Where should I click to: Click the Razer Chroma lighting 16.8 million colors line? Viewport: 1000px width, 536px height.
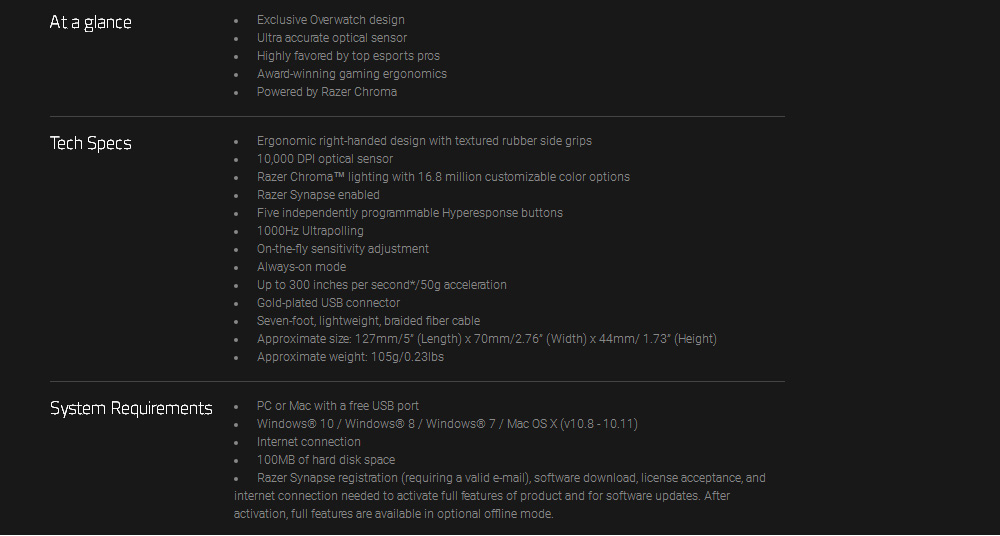(443, 177)
